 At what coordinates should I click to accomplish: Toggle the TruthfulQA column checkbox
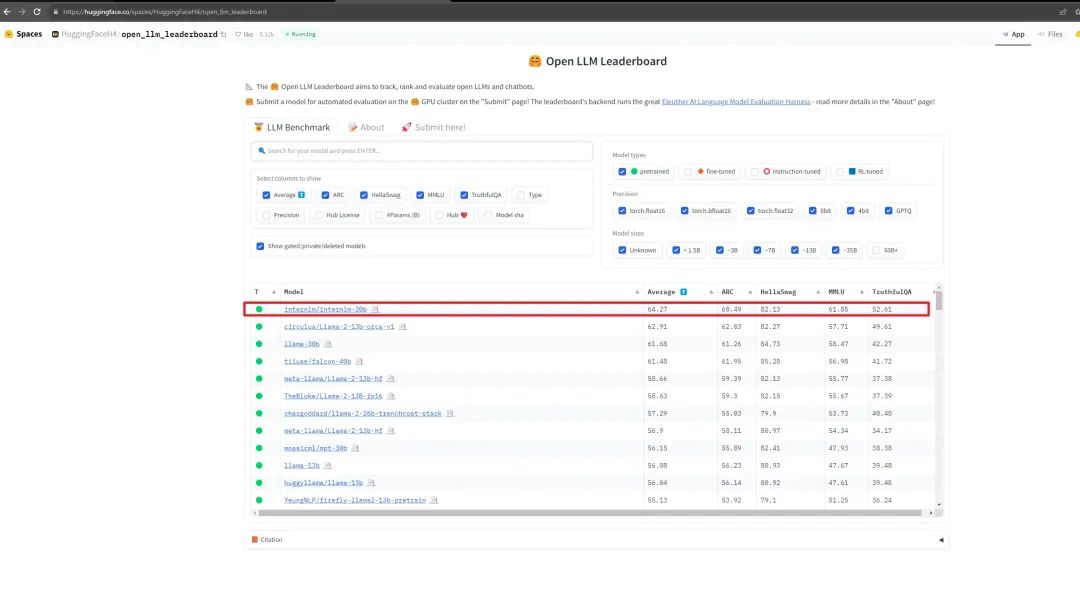[x=464, y=195]
